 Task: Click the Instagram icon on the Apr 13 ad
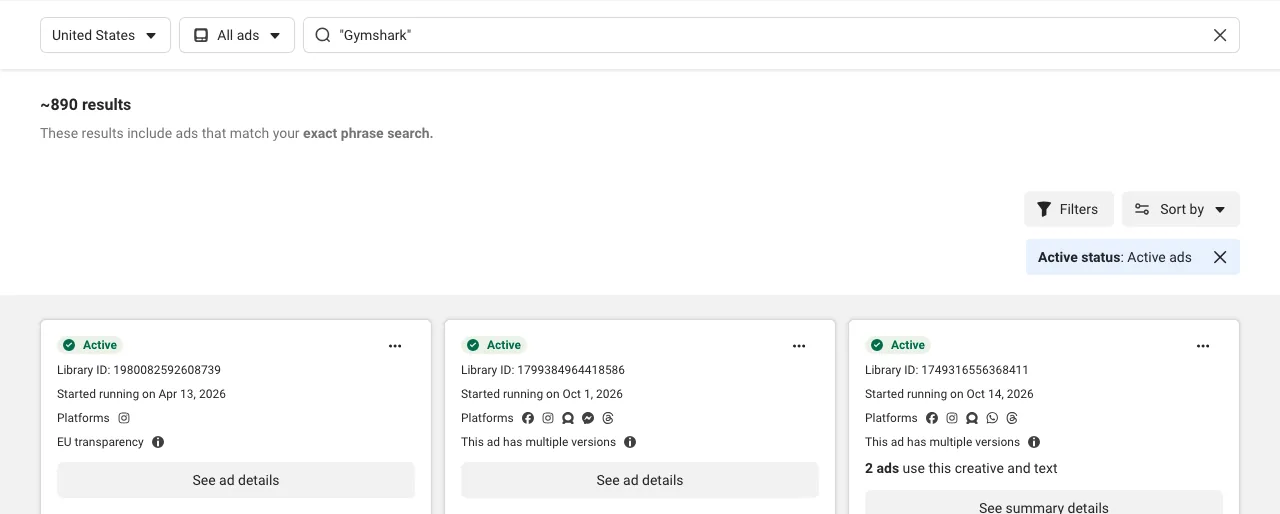click(x=124, y=418)
